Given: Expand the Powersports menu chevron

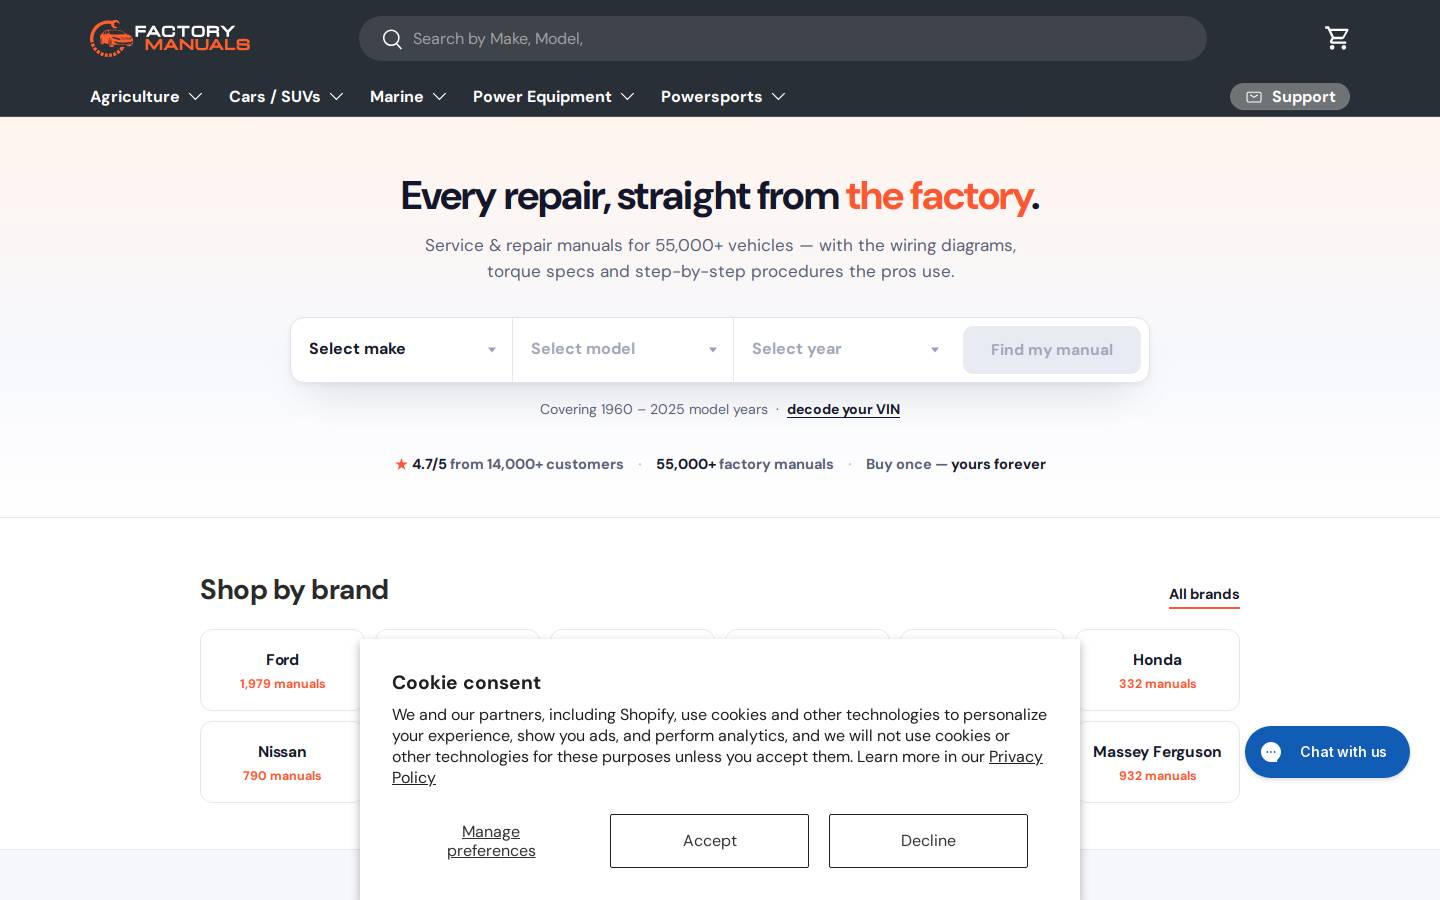Looking at the screenshot, I should [778, 97].
